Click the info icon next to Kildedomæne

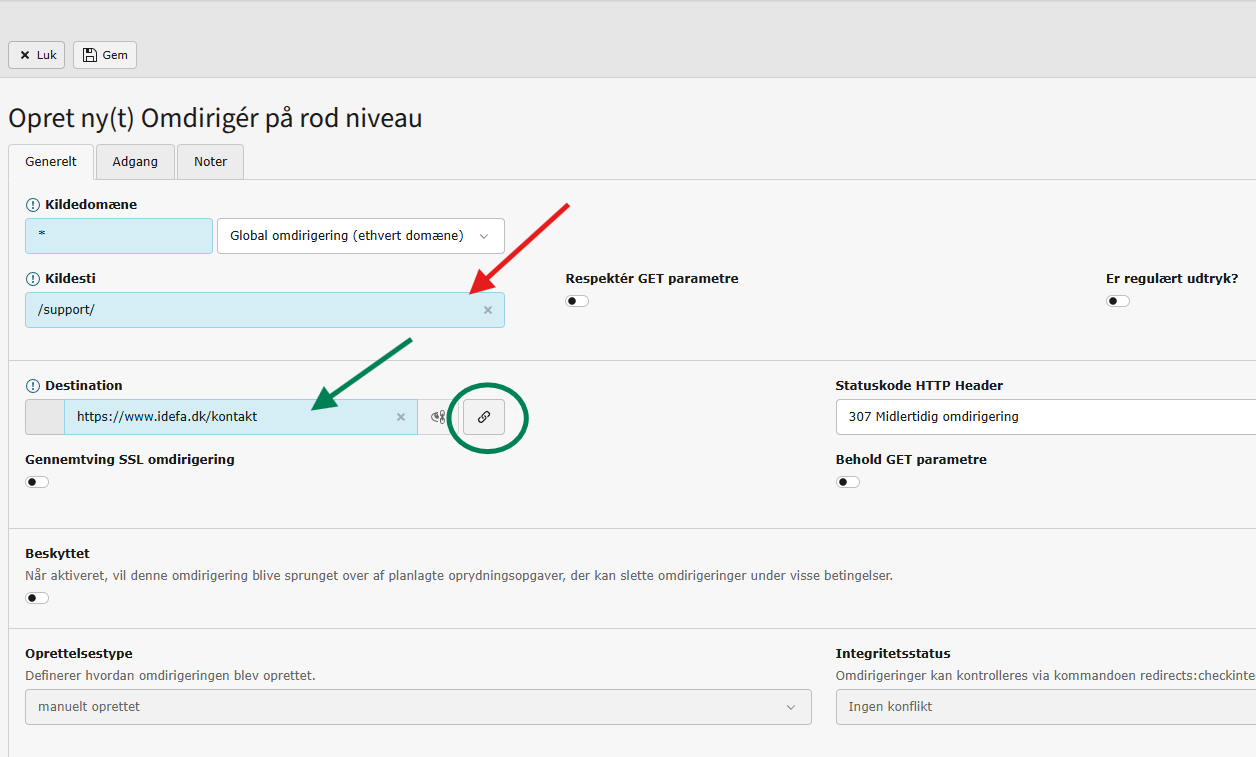point(33,205)
